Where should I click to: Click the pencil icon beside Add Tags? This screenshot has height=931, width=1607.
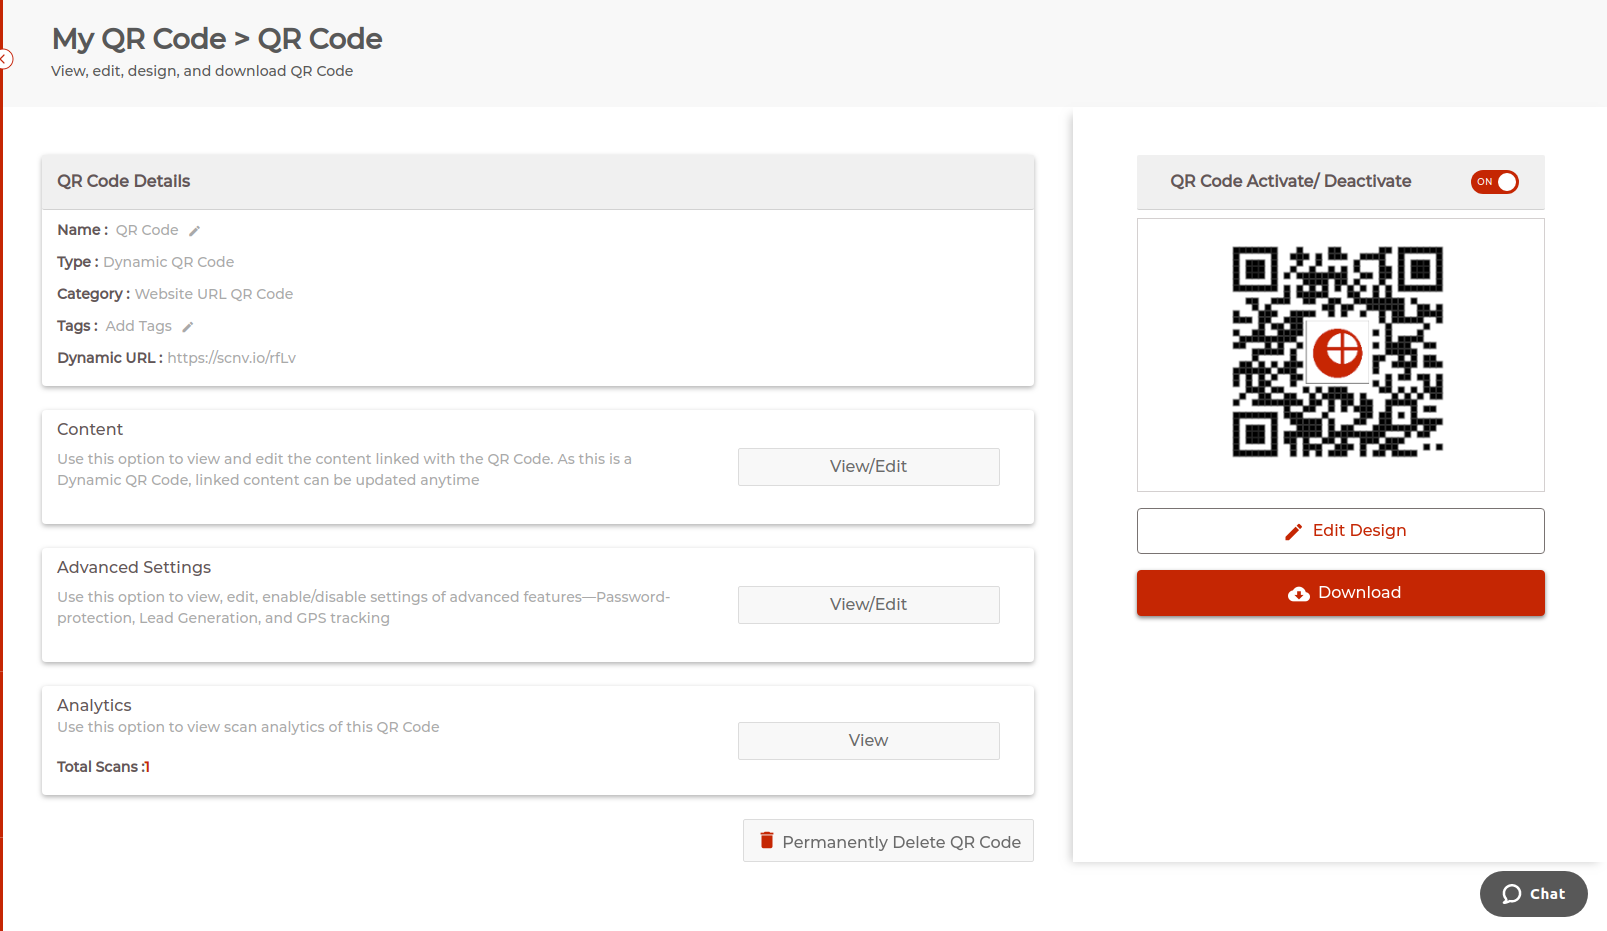tap(188, 327)
